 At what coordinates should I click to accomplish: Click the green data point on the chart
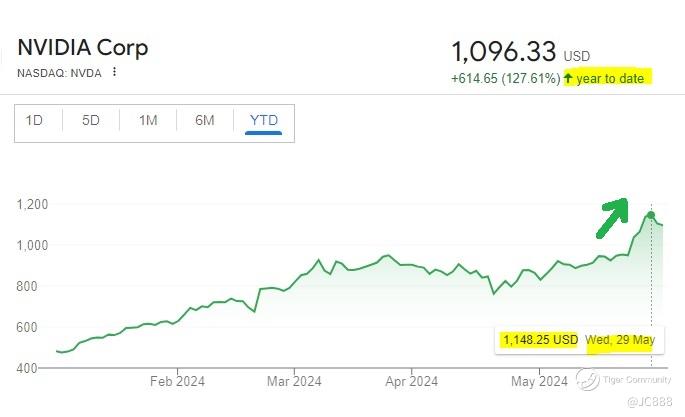[x=651, y=215]
